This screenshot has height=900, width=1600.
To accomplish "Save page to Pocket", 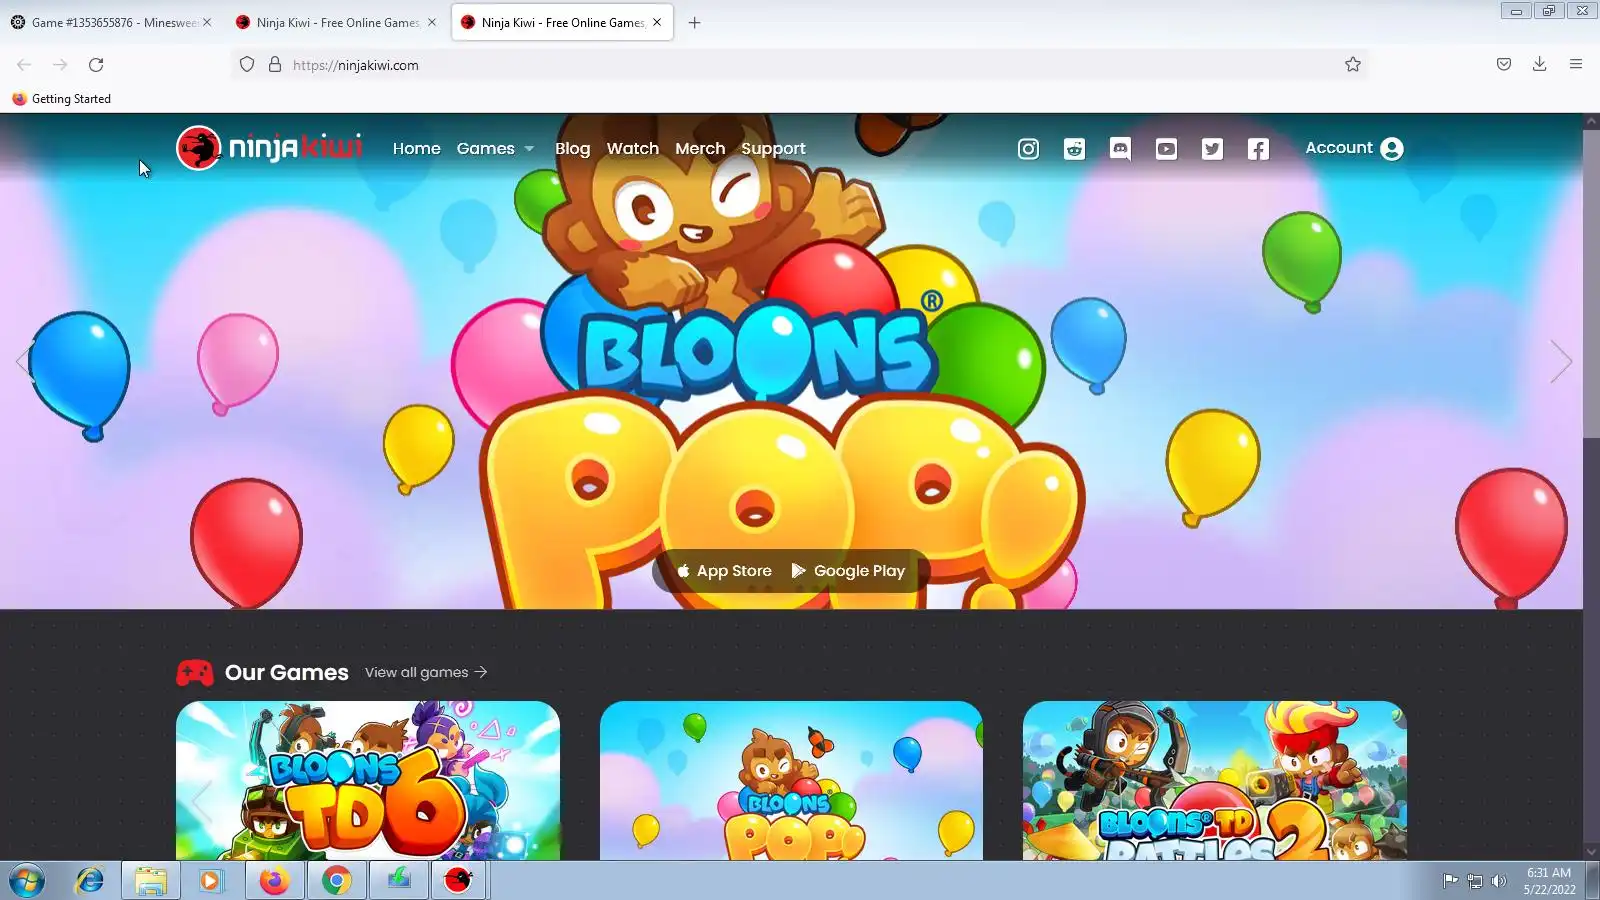I will point(1504,65).
